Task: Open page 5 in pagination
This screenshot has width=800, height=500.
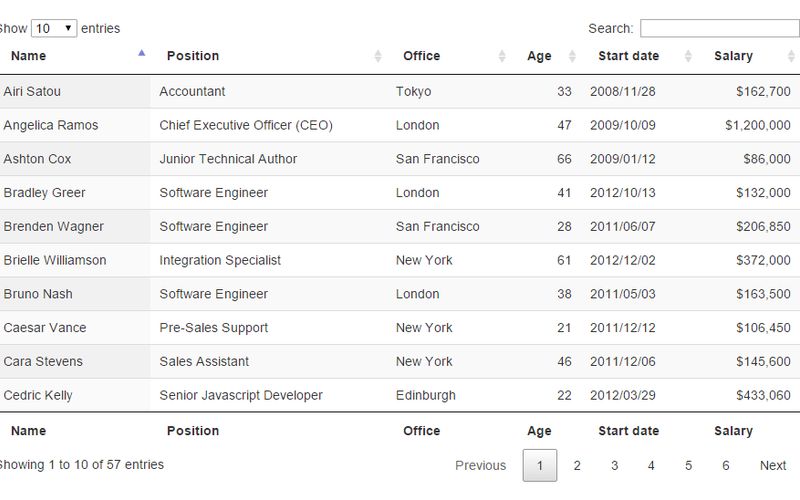Action: point(688,465)
